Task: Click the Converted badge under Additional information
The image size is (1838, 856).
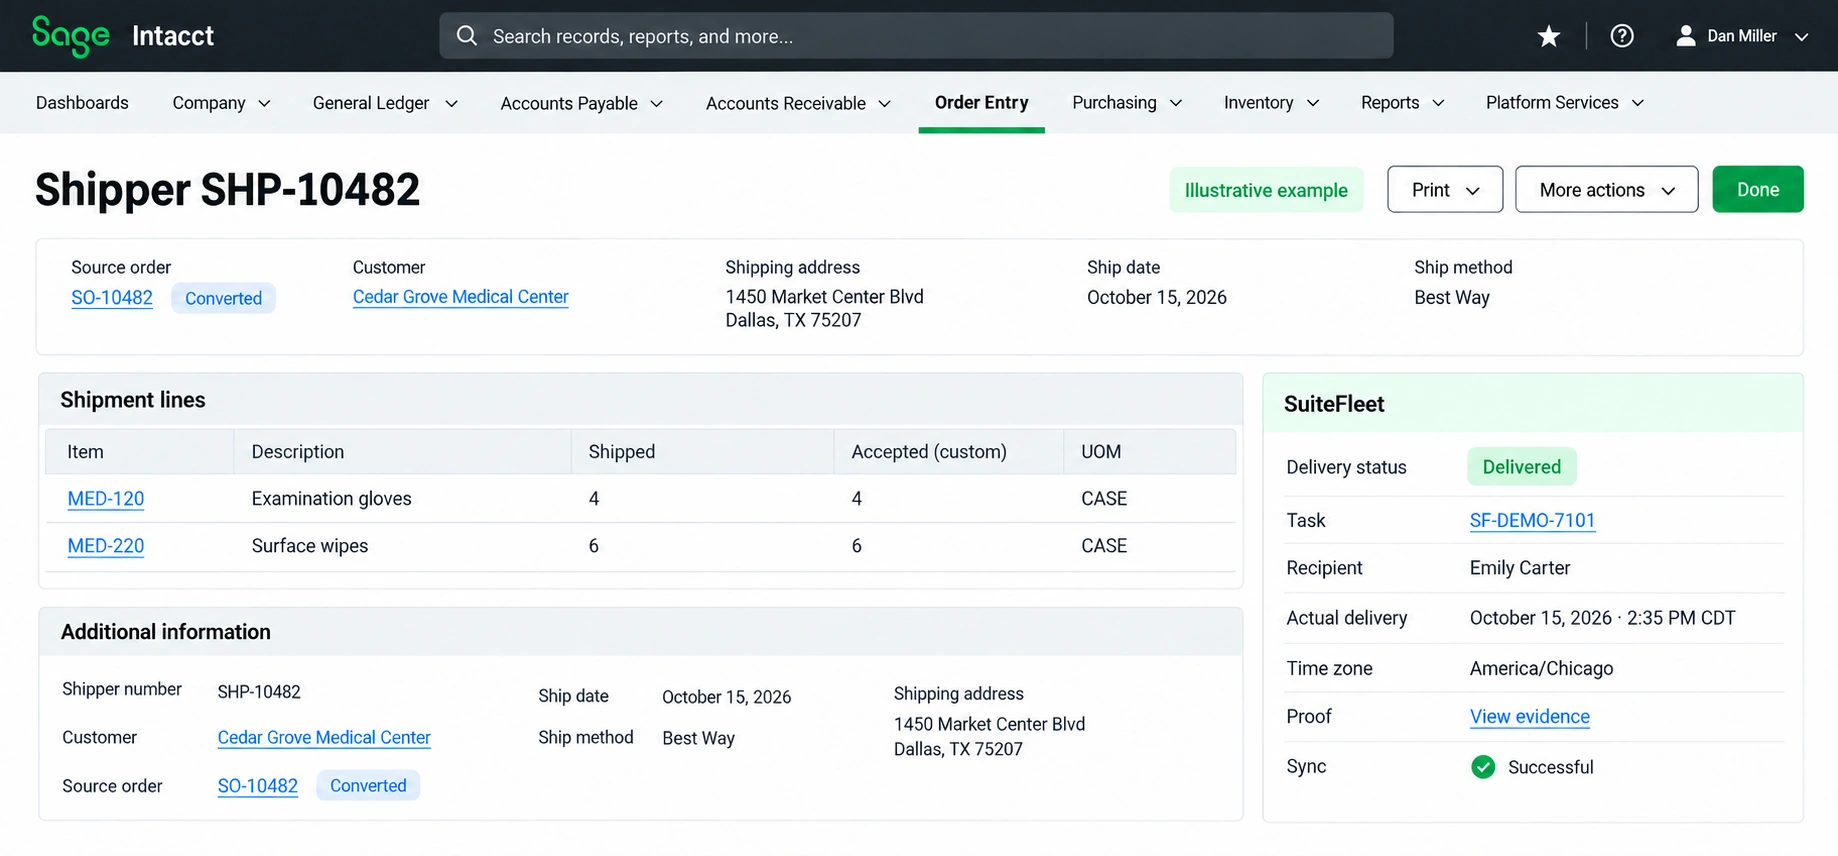Action: tap(368, 786)
